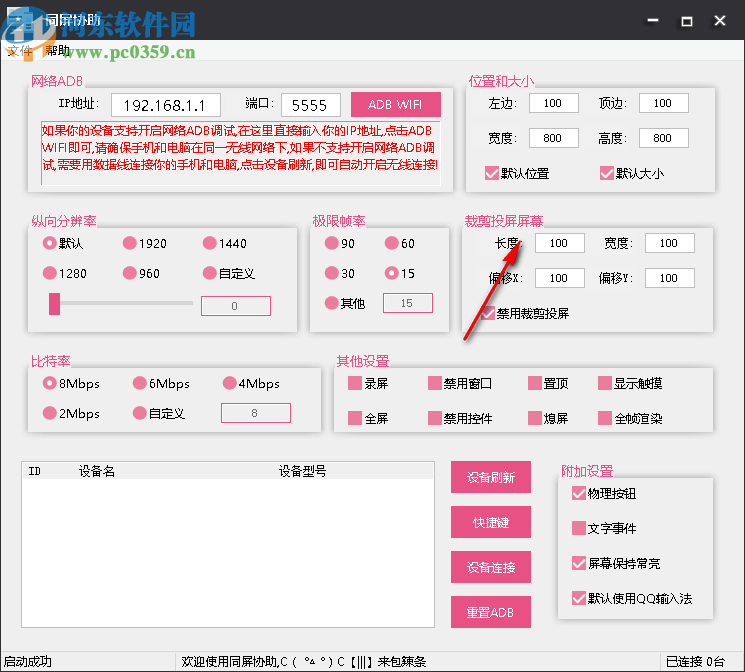Select the 30 frame rate option

tap(331, 273)
